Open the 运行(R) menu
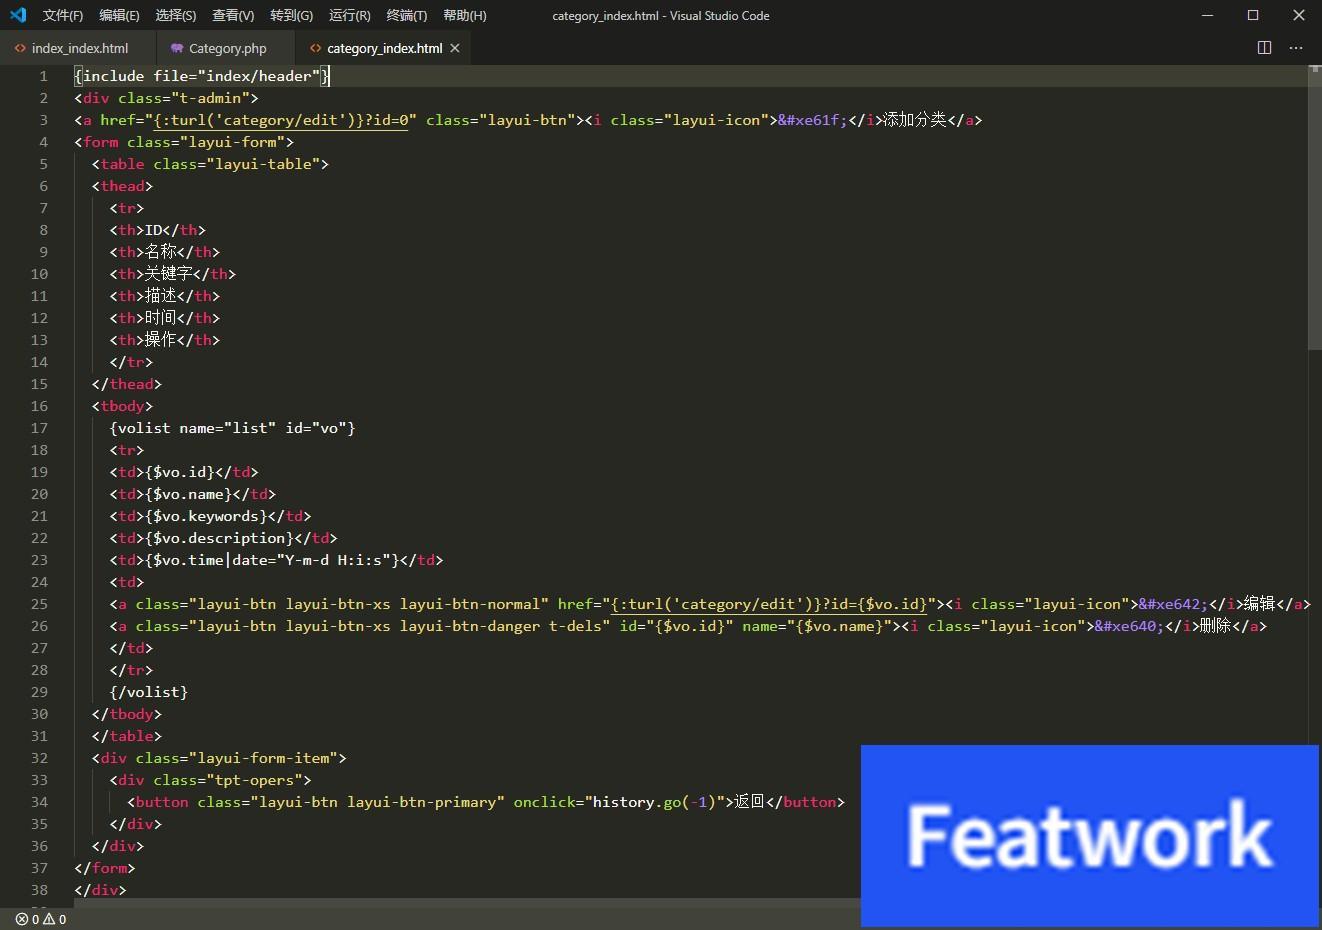 click(349, 15)
